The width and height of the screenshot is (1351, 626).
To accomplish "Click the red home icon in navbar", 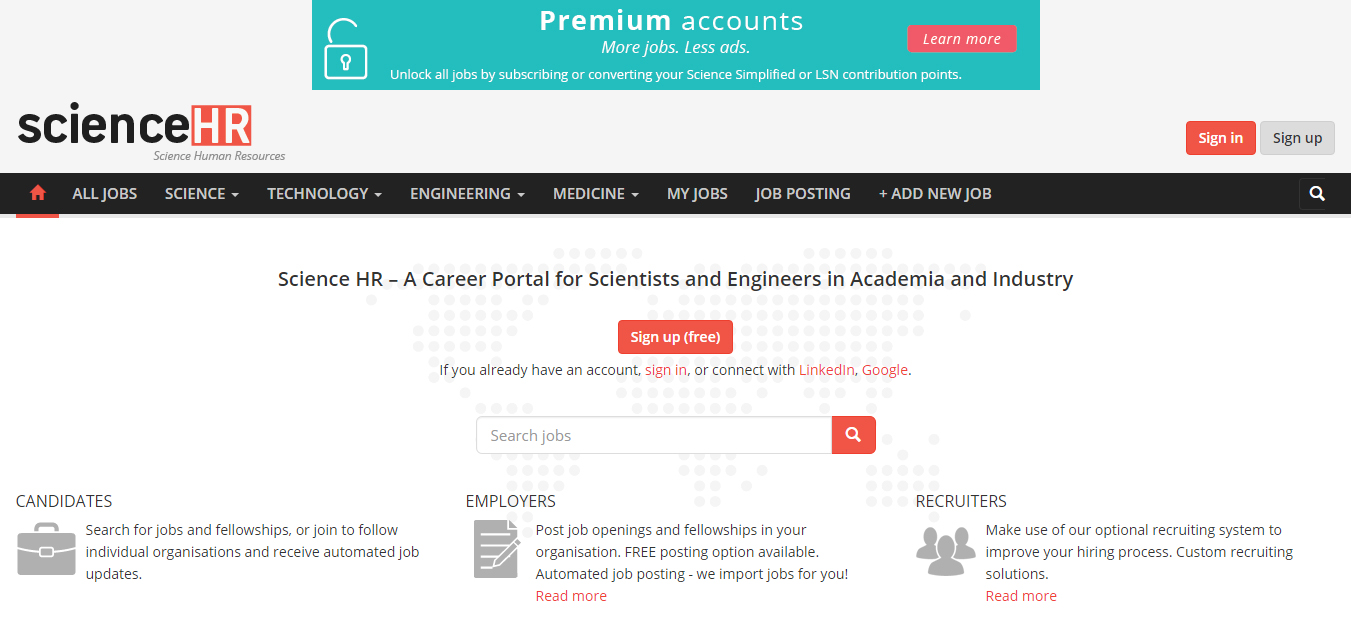I will [38, 194].
